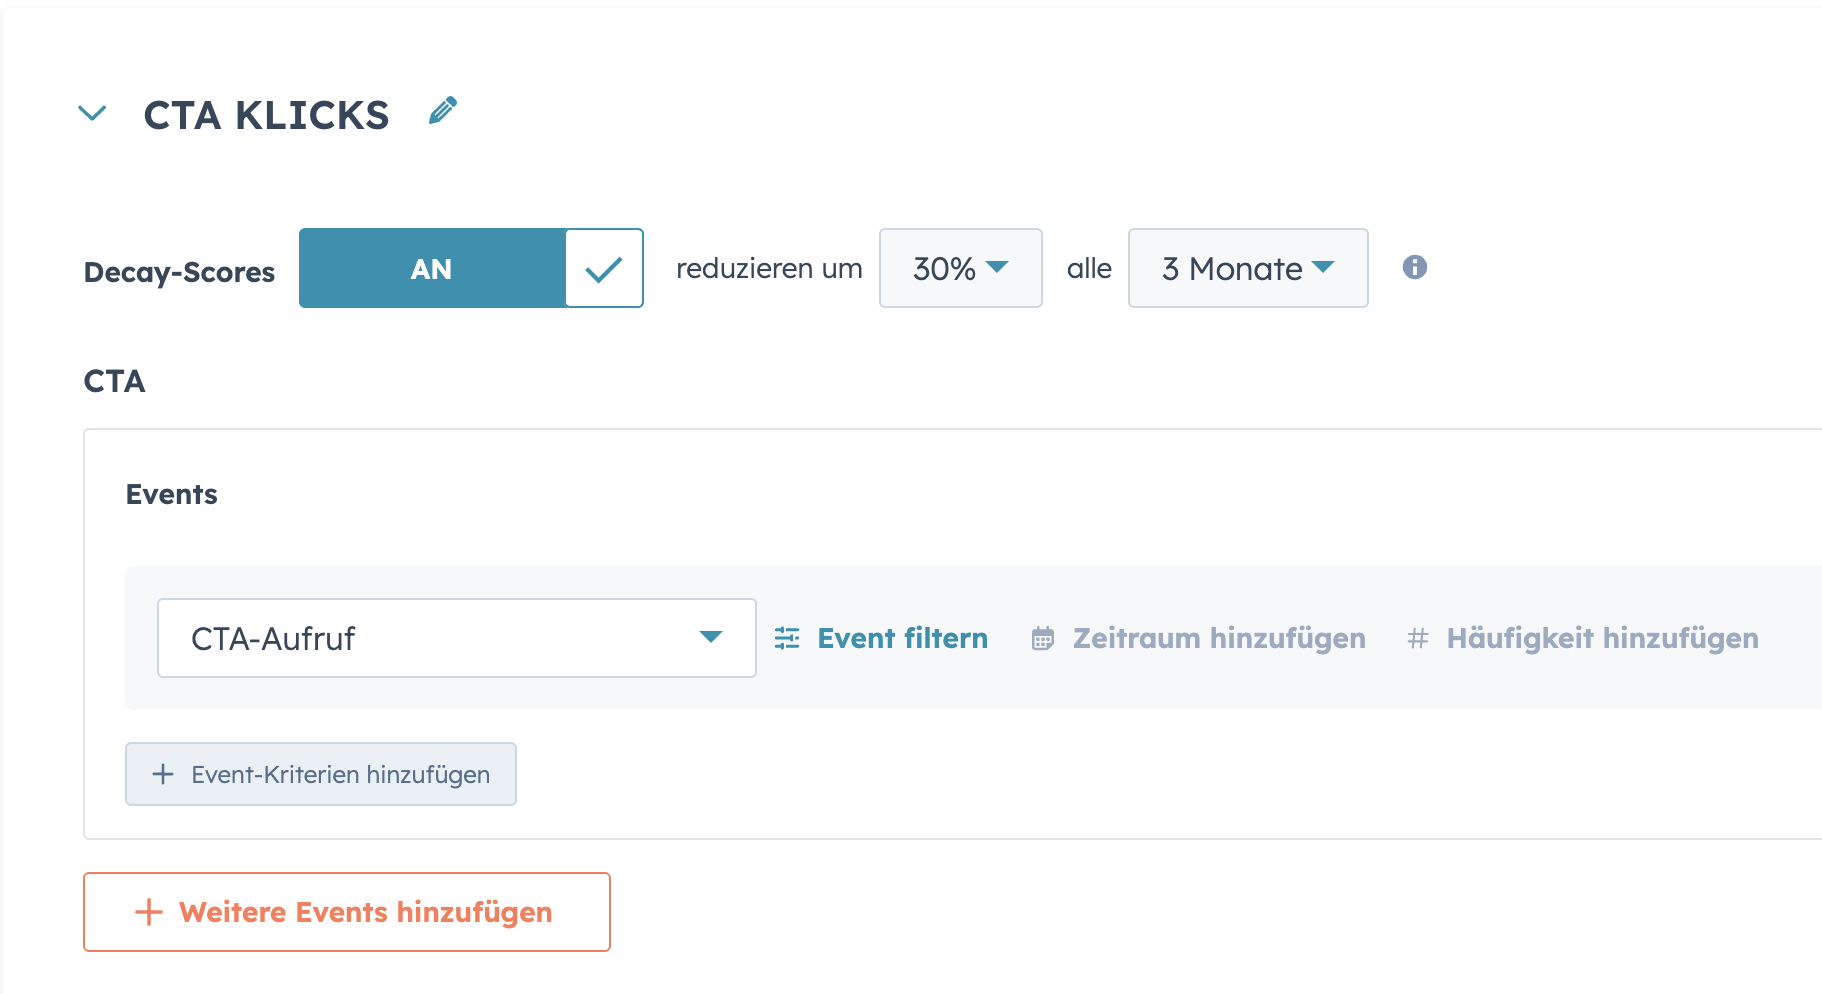Open the 3 Monate interval dropdown
1822x994 pixels.
pos(1247,268)
